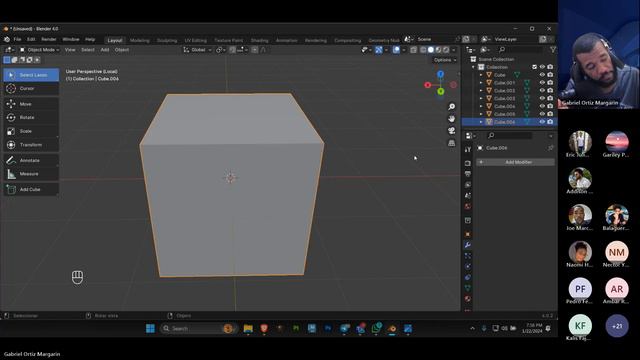Screen dimensions: 640x360
Task: Choose the Move tool
Action: pyautogui.click(x=31, y=104)
